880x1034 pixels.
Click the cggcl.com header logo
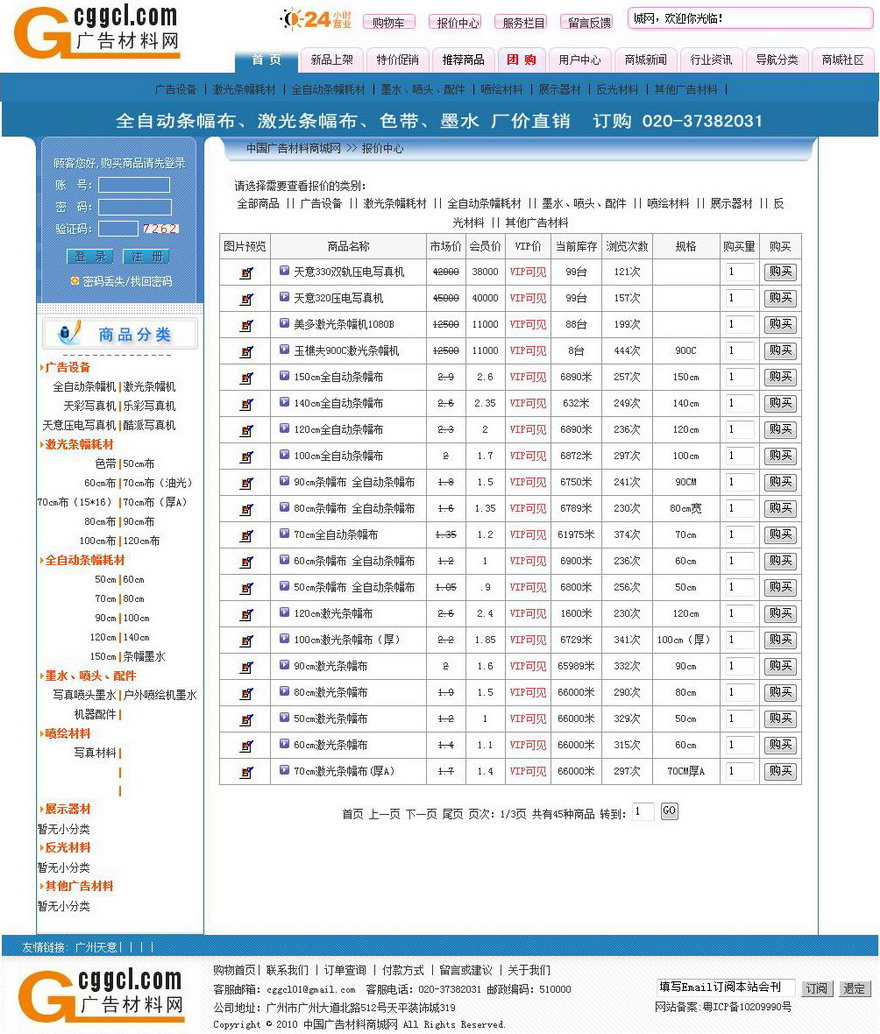tap(96, 31)
